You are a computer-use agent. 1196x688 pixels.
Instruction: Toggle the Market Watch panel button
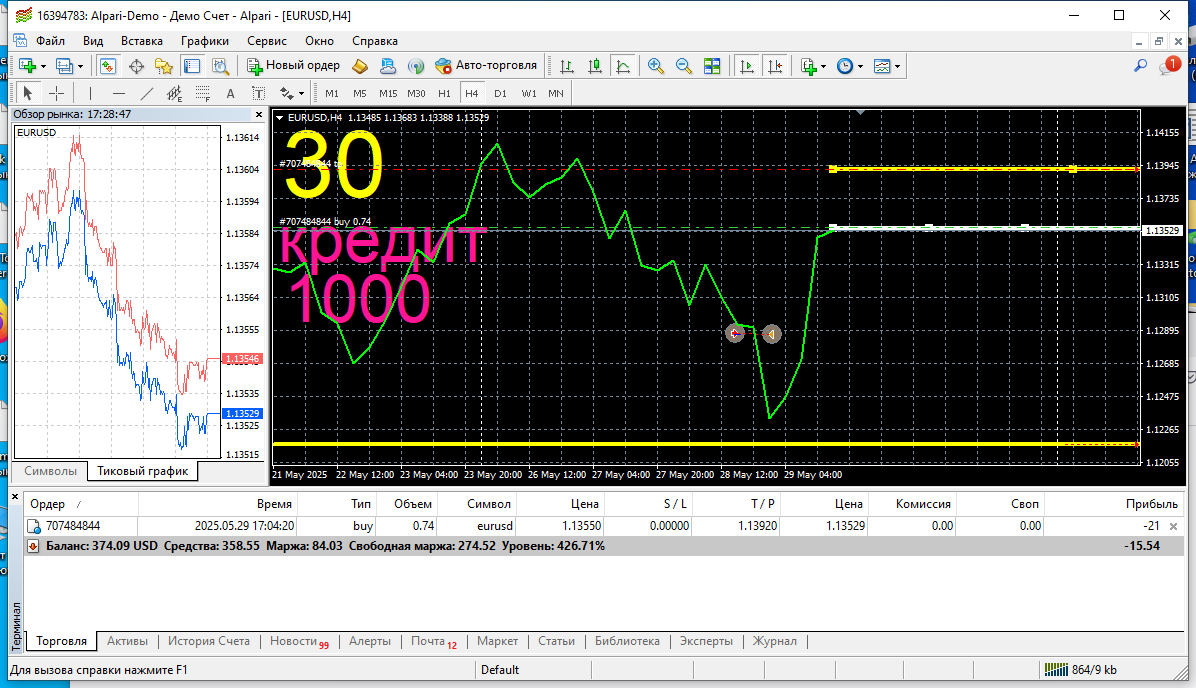tap(108, 66)
